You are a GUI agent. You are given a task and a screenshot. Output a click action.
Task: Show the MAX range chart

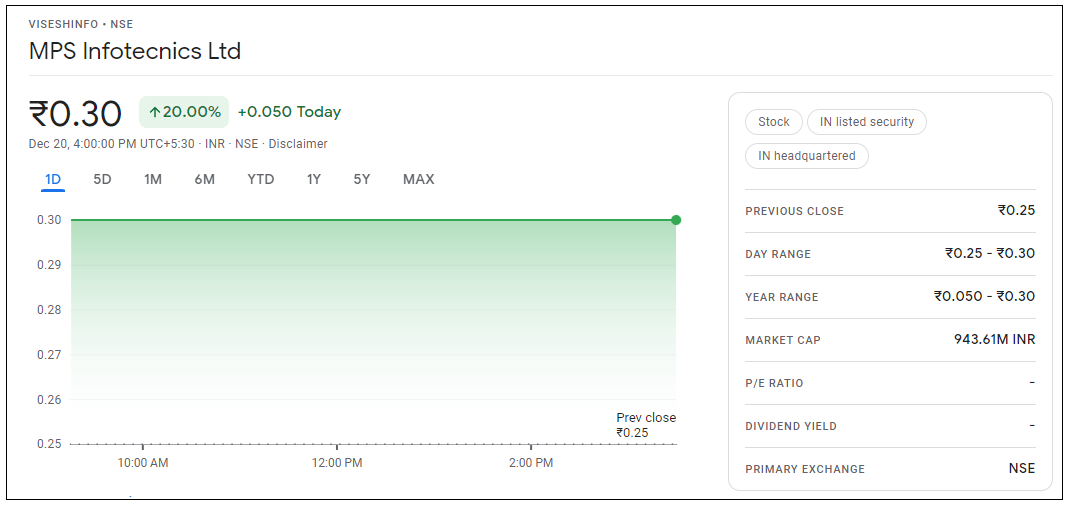coord(418,180)
